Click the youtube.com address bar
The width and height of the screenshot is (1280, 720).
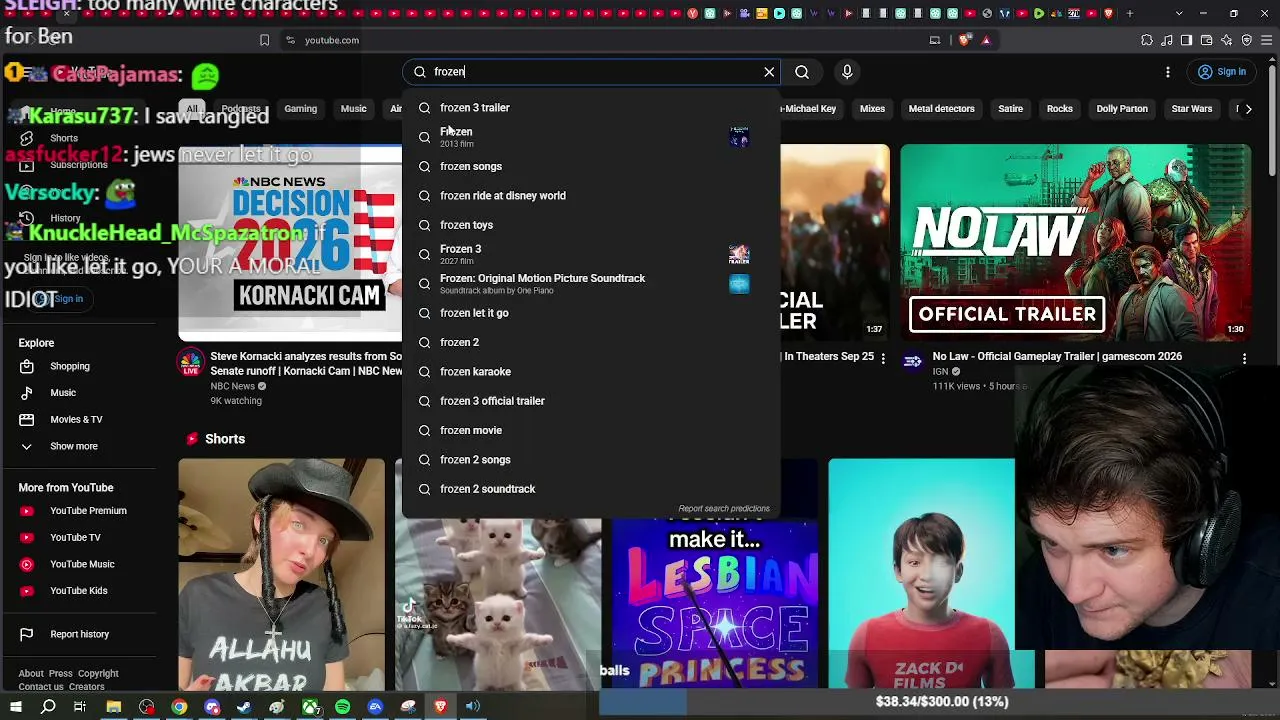[600, 40]
